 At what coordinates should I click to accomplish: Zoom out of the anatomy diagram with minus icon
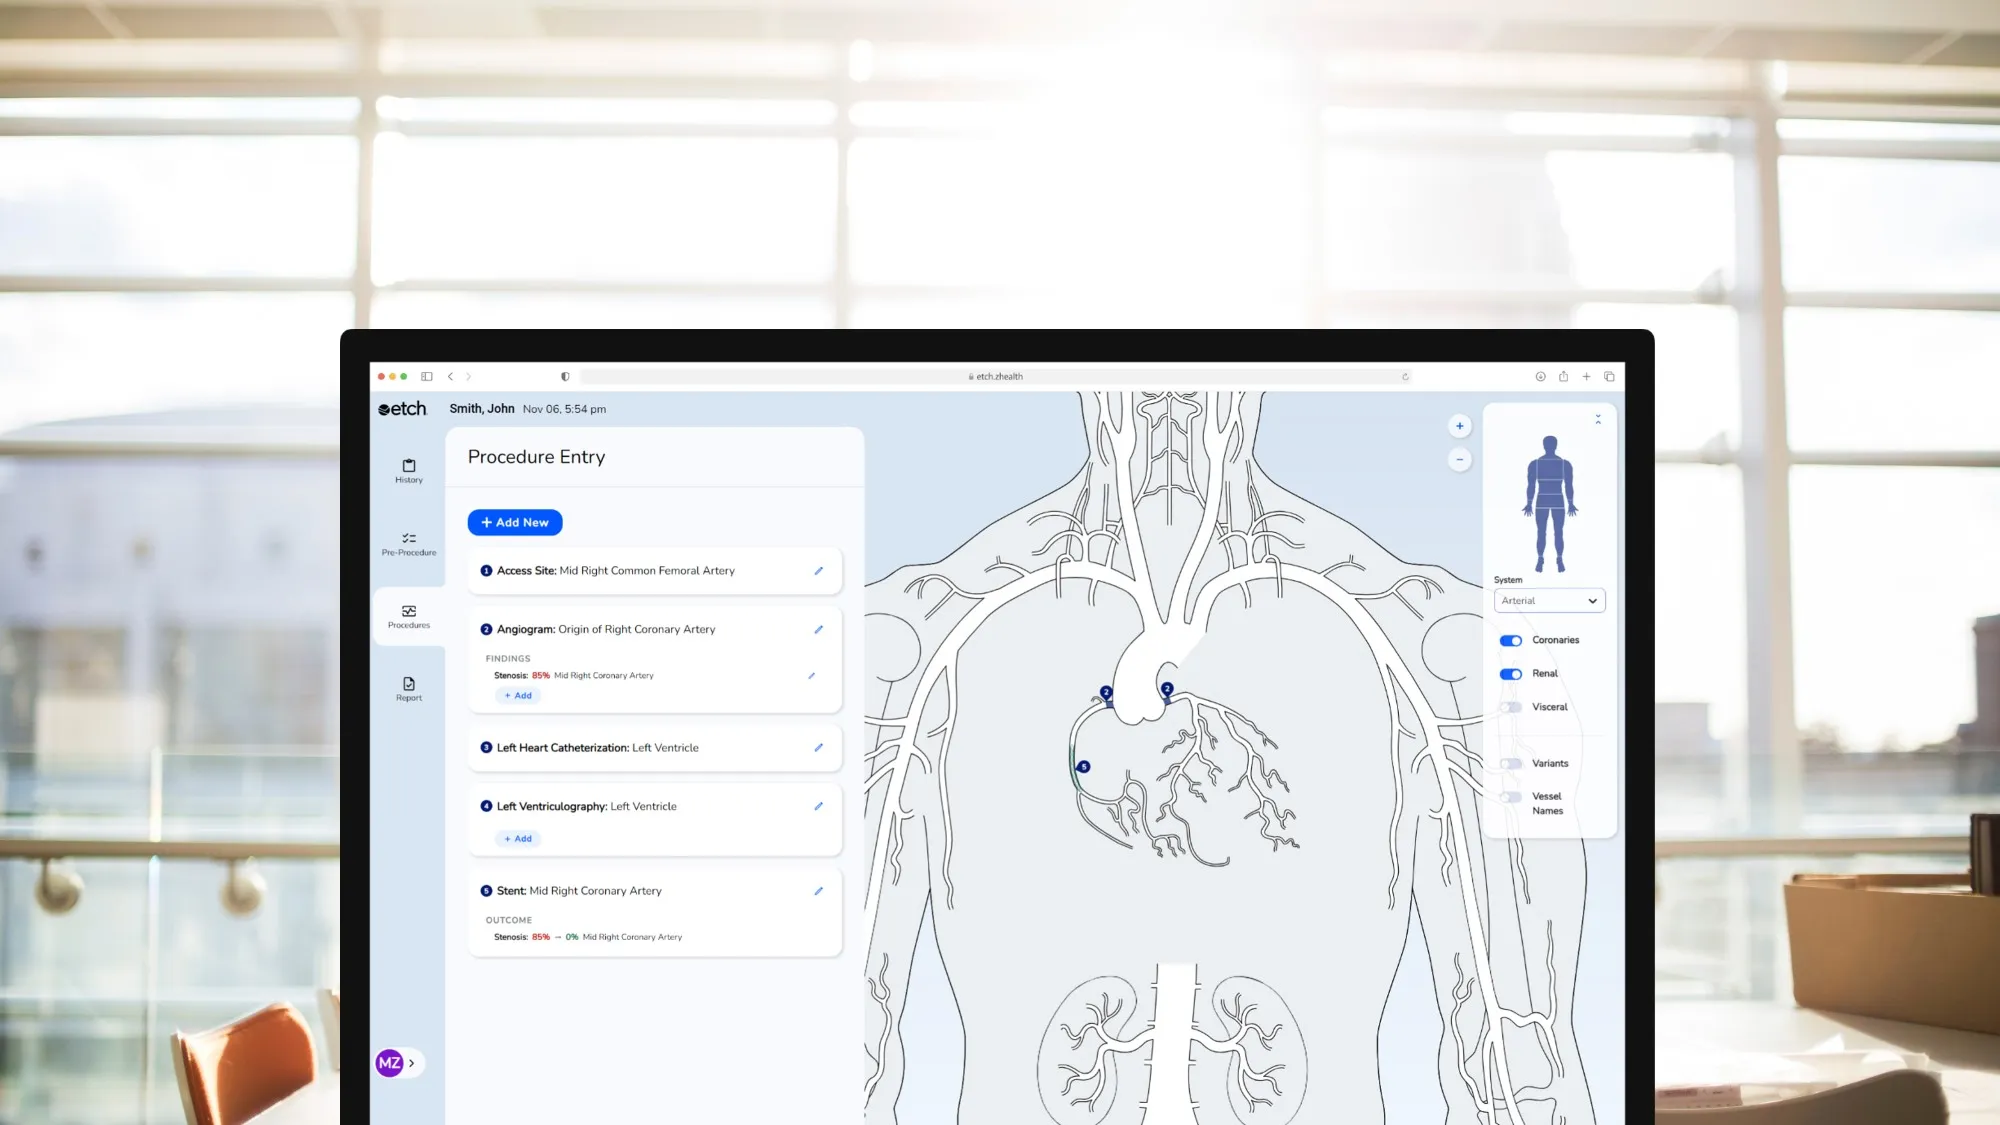[x=1459, y=459]
